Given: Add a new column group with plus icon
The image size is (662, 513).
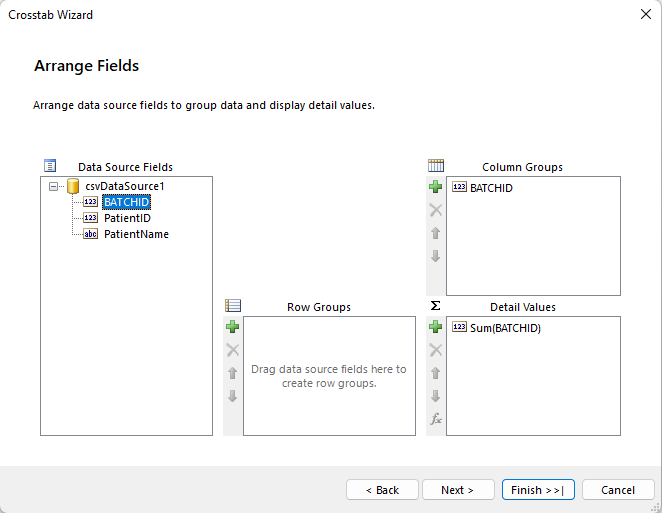Looking at the screenshot, I should tap(435, 187).
